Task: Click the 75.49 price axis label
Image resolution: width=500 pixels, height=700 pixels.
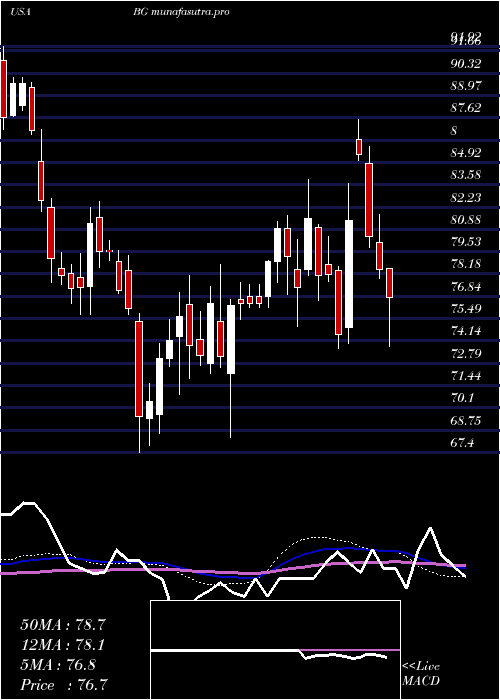Action: tap(466, 309)
